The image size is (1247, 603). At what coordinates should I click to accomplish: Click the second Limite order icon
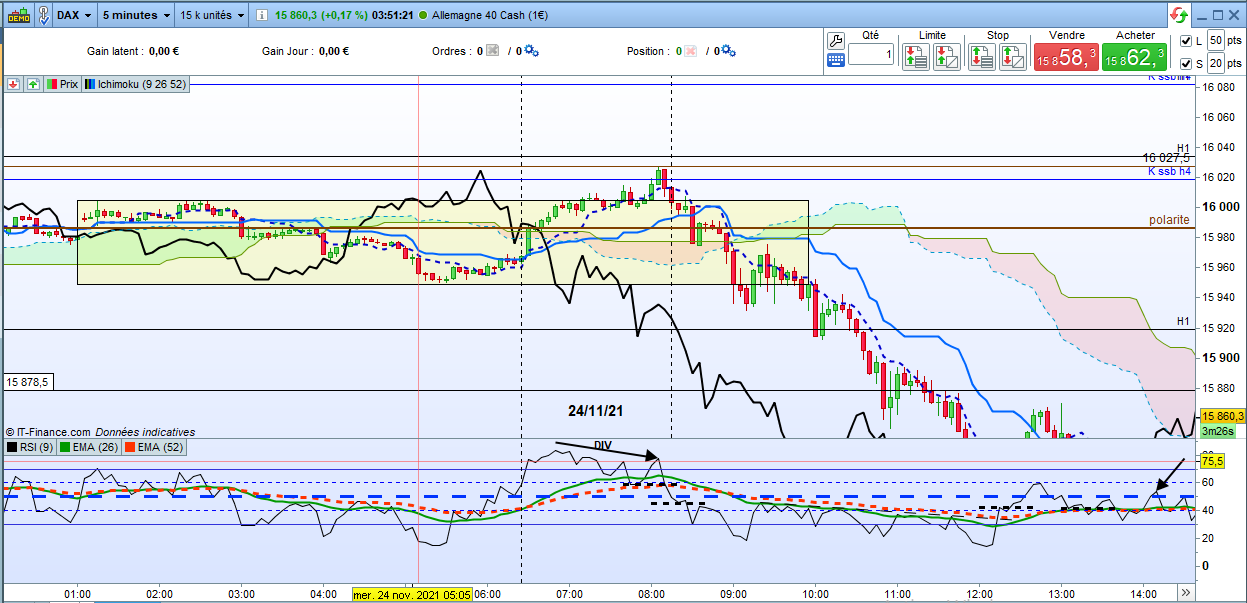tap(945, 56)
